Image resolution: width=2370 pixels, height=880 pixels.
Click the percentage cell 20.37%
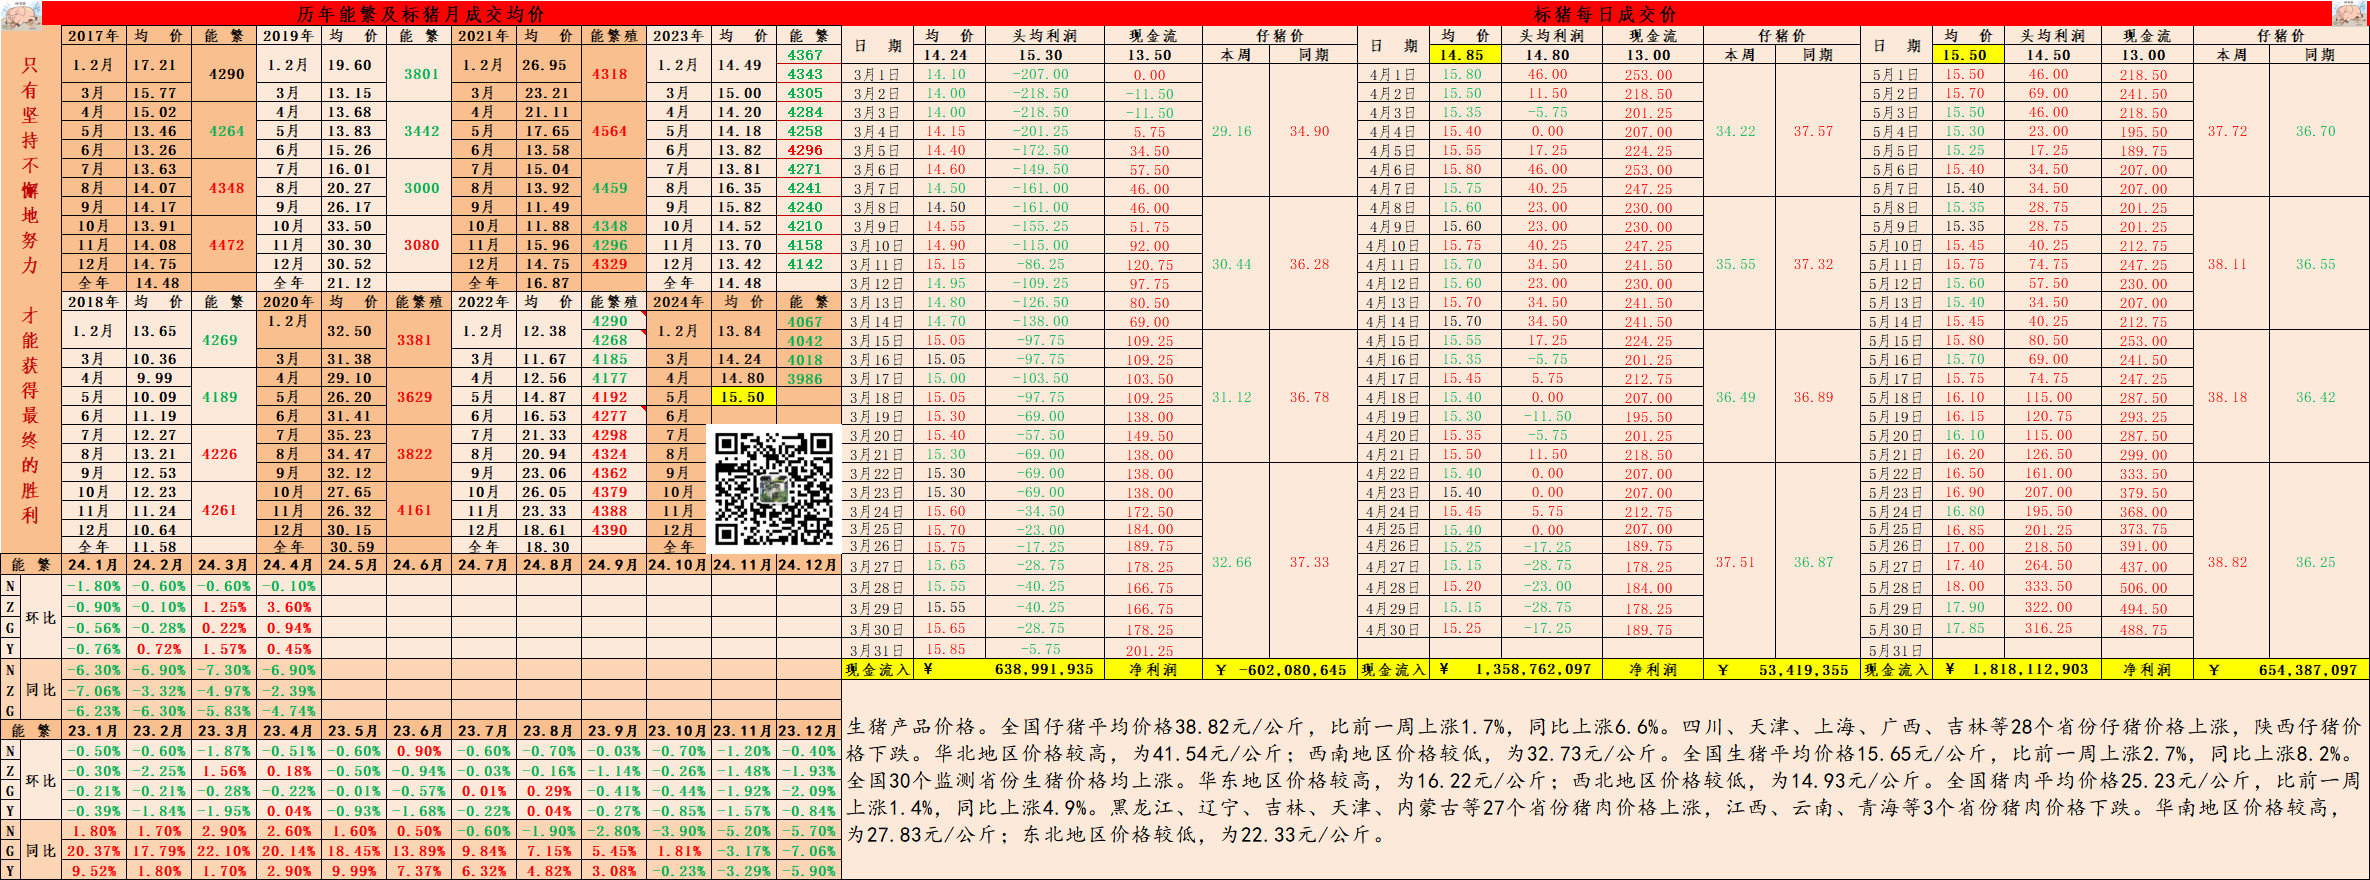pos(93,851)
